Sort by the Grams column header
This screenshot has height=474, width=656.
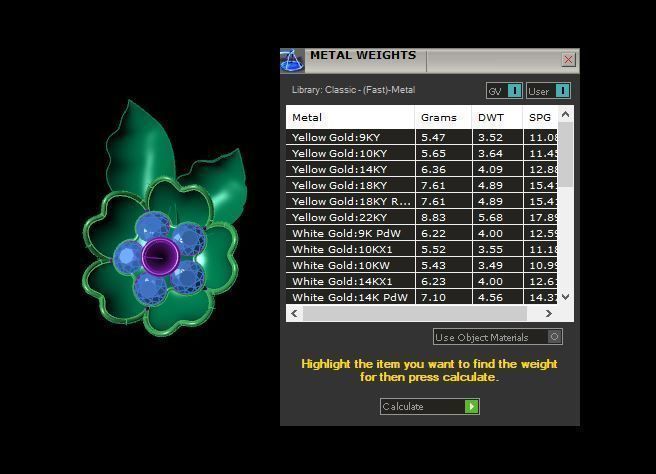(x=443, y=118)
